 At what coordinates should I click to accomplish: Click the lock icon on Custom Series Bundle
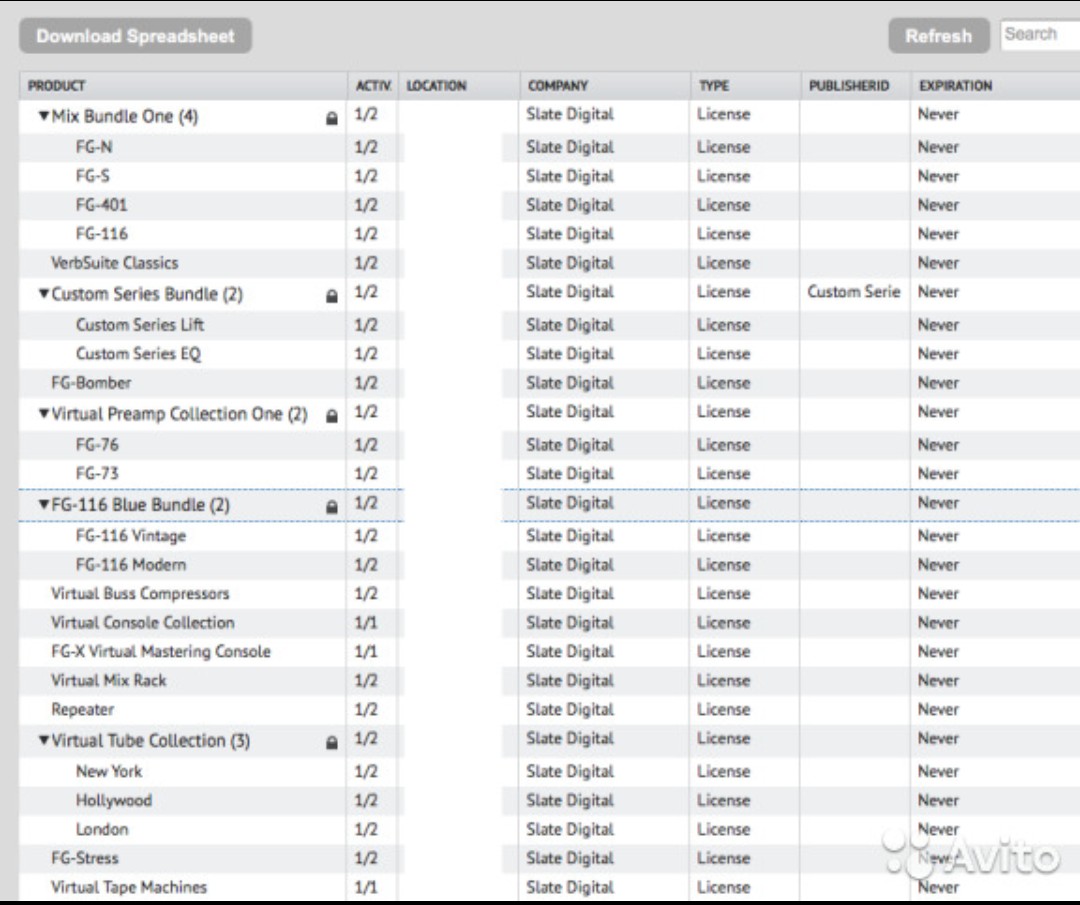point(331,296)
